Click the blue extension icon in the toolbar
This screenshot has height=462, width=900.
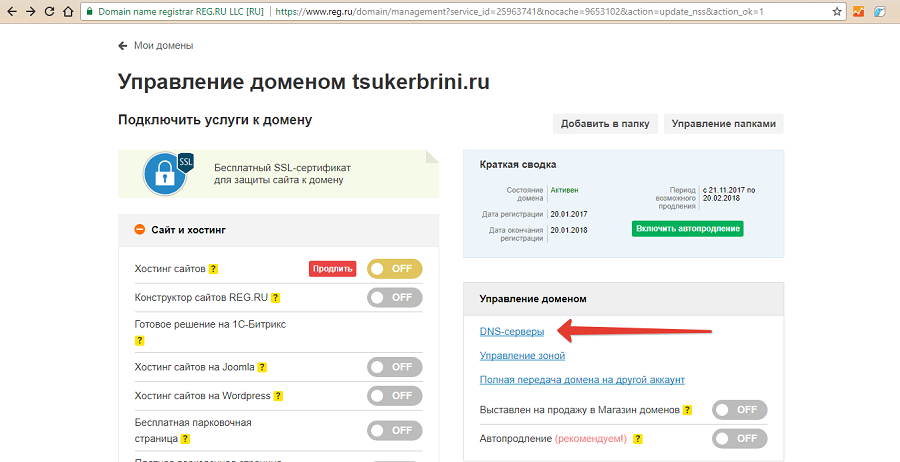click(x=879, y=11)
